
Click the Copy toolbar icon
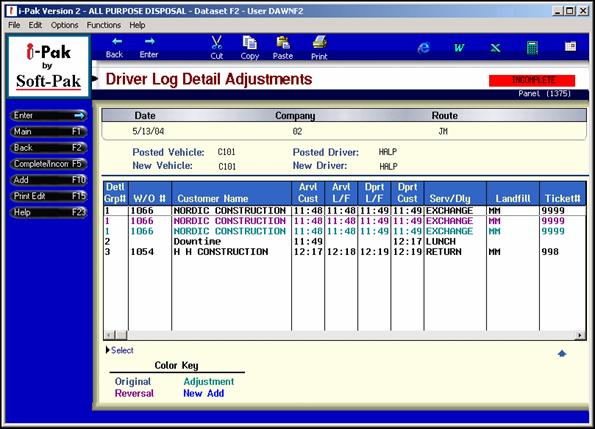[x=249, y=42]
